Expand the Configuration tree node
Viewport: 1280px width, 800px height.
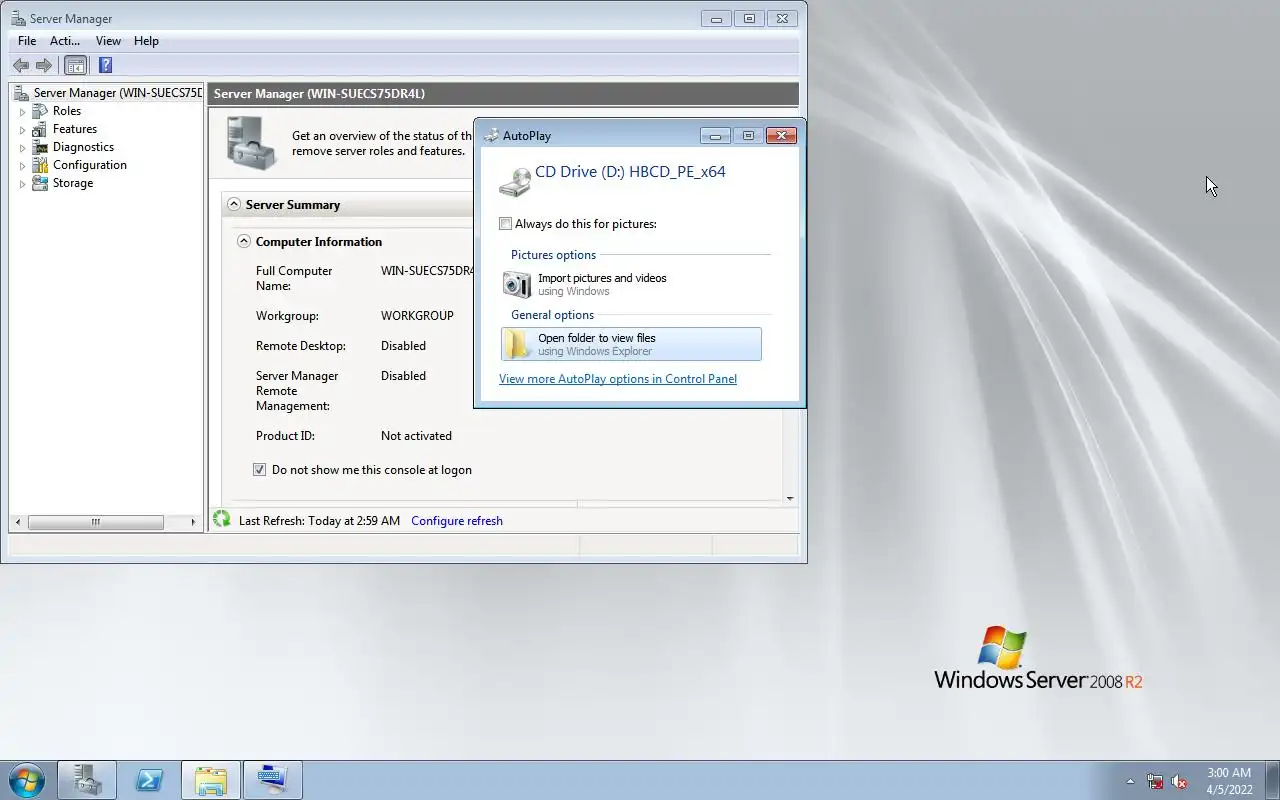22,166
